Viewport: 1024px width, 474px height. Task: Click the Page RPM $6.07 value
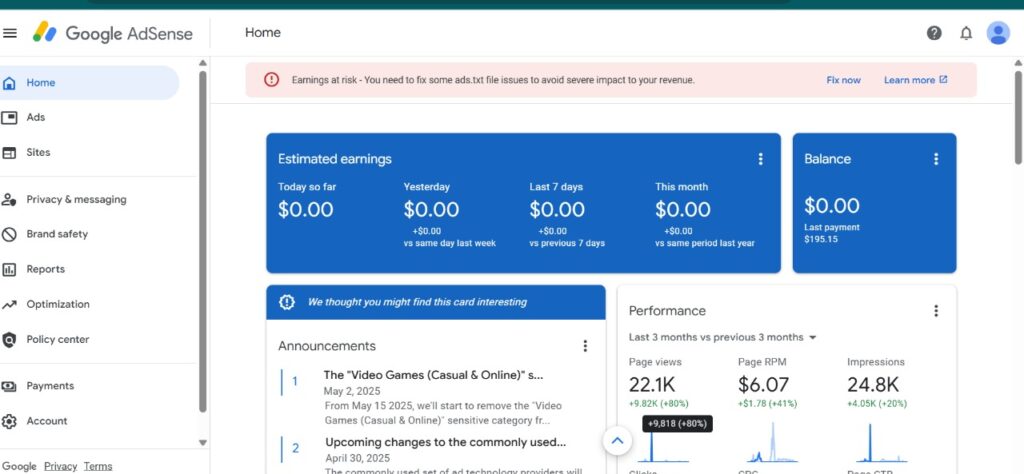[763, 385]
